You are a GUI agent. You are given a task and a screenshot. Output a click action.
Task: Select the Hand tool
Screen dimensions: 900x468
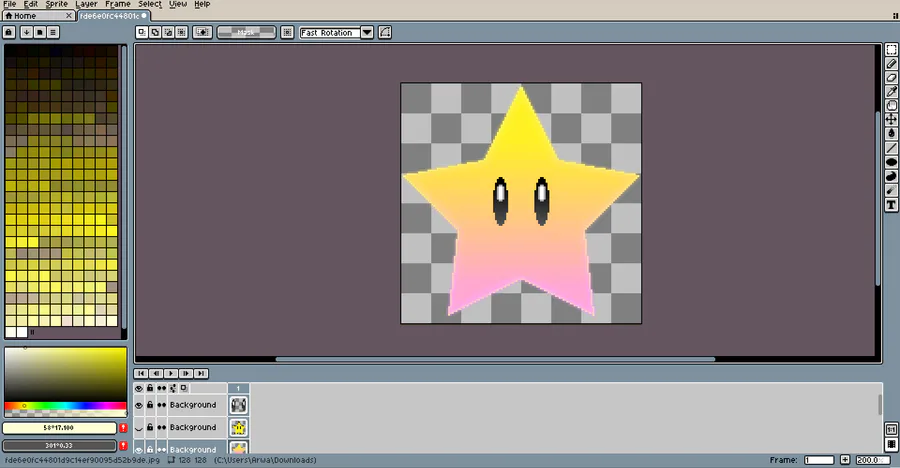[x=891, y=105]
